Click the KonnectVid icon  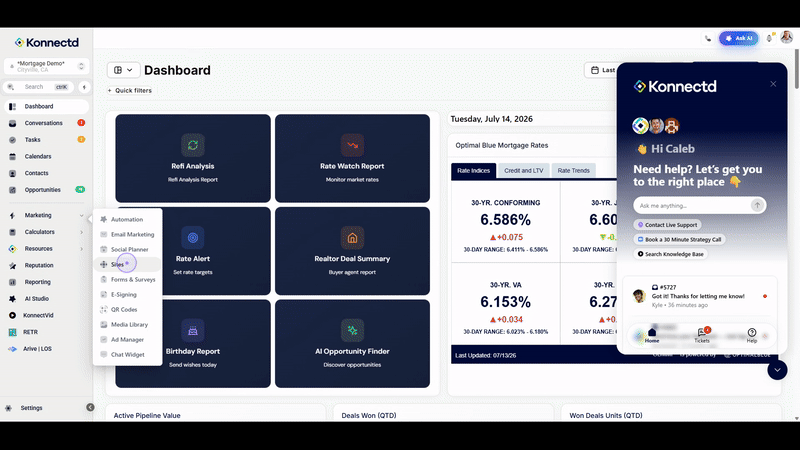pyautogui.click(x=13, y=315)
